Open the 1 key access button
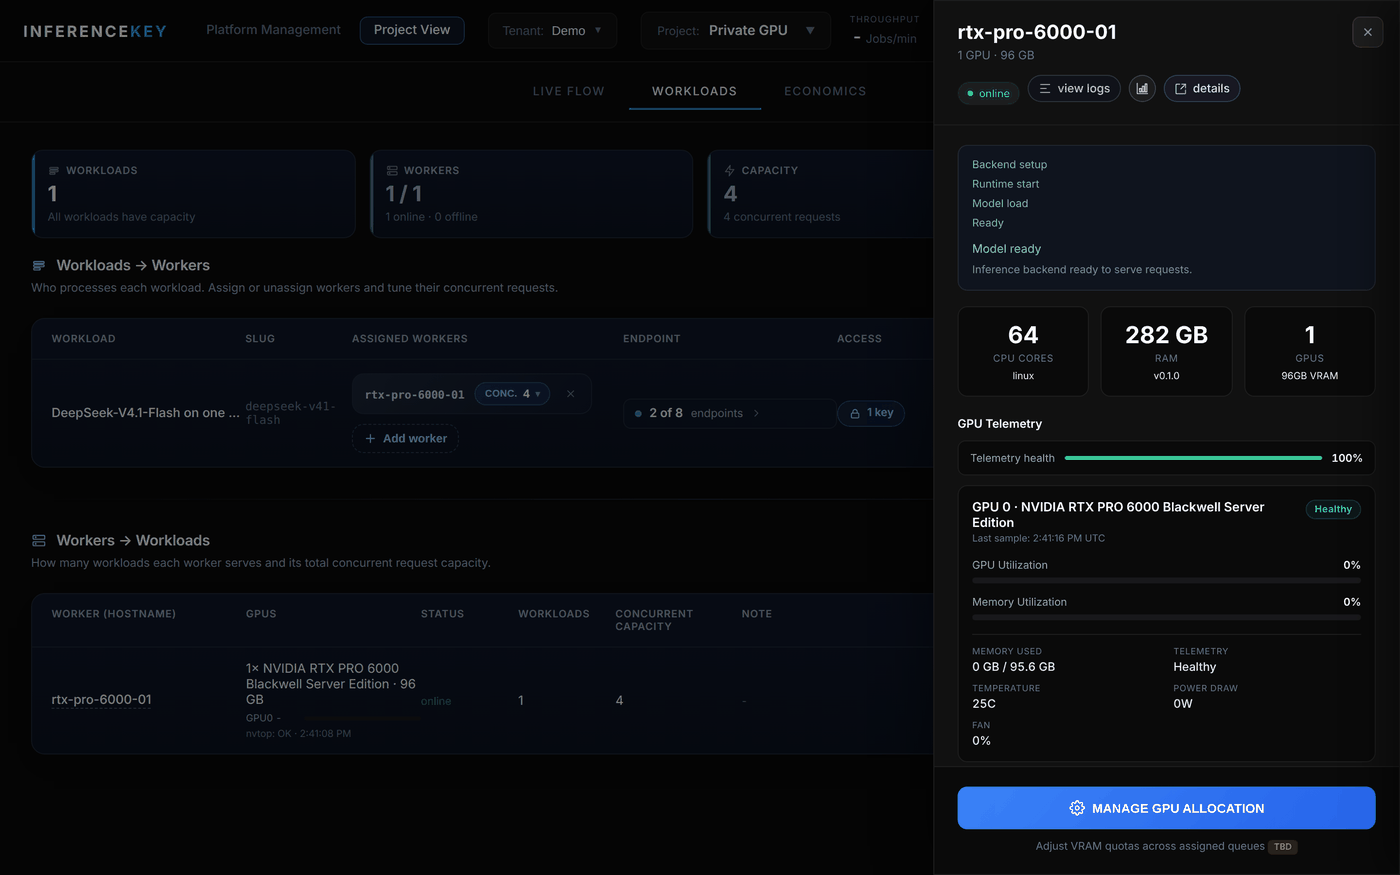 [x=871, y=413]
